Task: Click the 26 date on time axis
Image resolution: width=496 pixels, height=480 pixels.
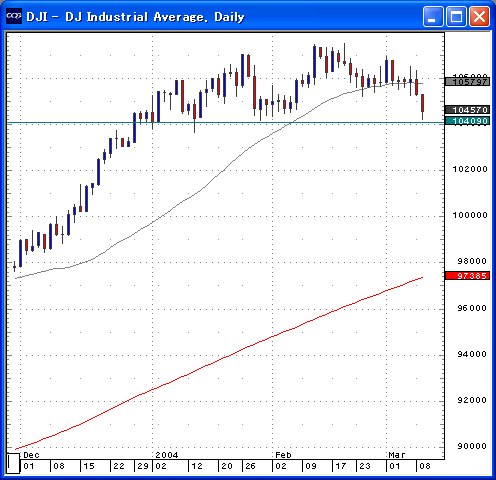Action: pos(250,466)
